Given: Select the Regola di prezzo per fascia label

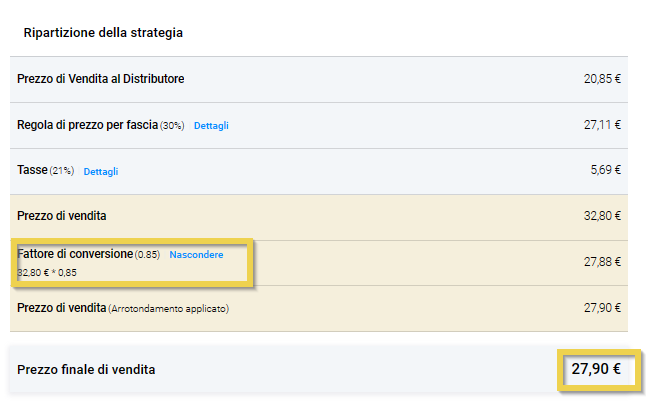Looking at the screenshot, I should click(87, 125).
